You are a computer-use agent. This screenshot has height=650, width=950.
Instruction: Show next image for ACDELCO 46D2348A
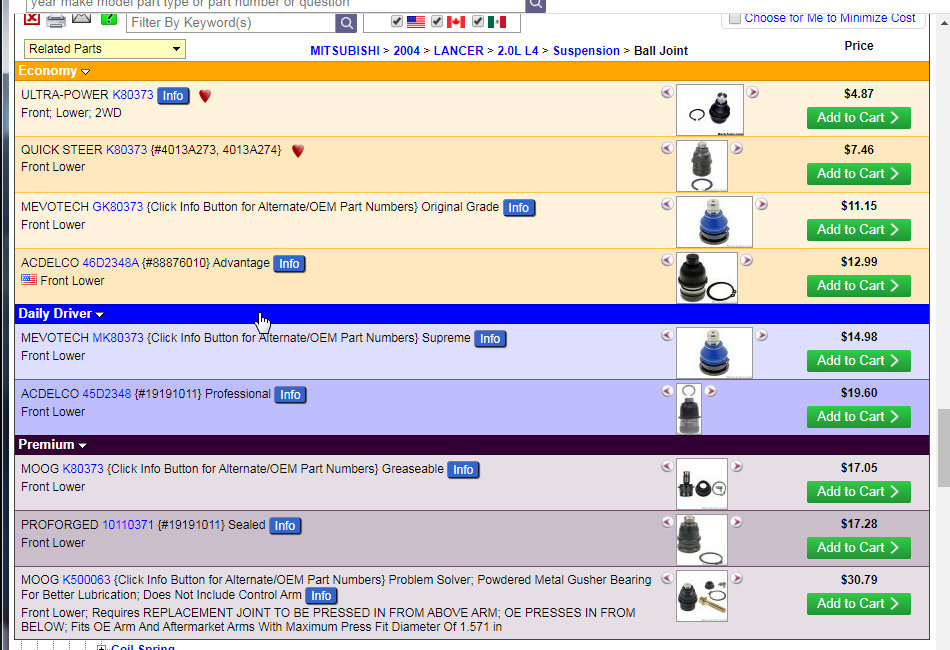click(x=746, y=260)
